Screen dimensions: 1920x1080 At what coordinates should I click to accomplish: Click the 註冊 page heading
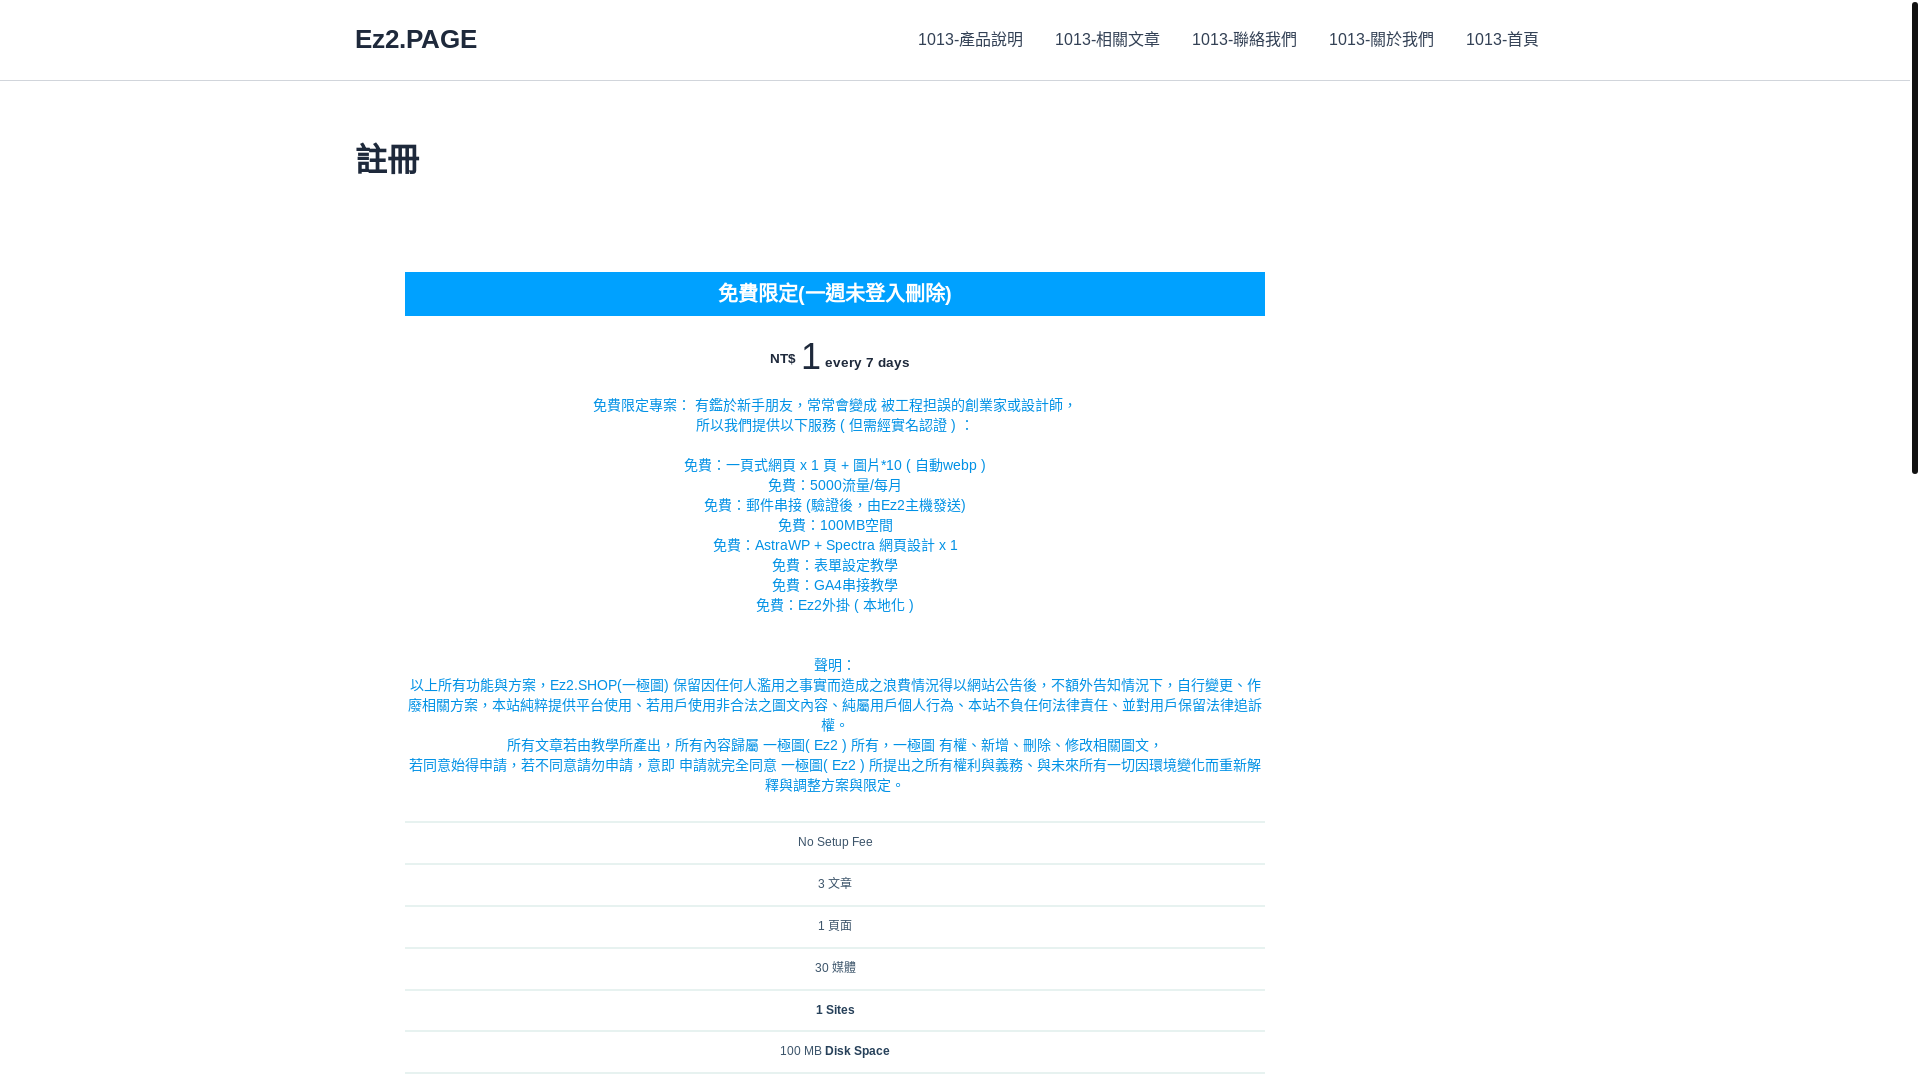tap(387, 160)
